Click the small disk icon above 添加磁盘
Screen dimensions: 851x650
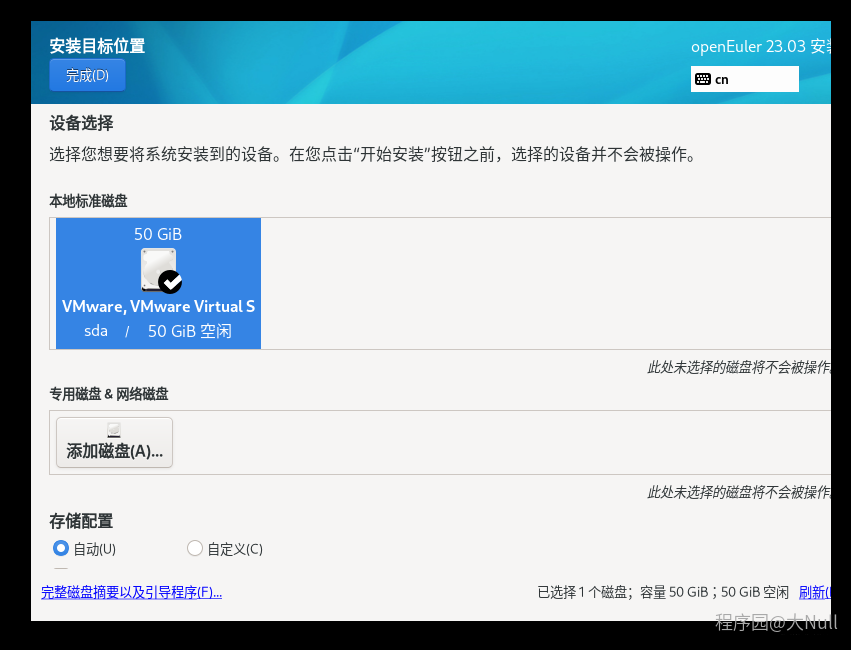pos(114,429)
